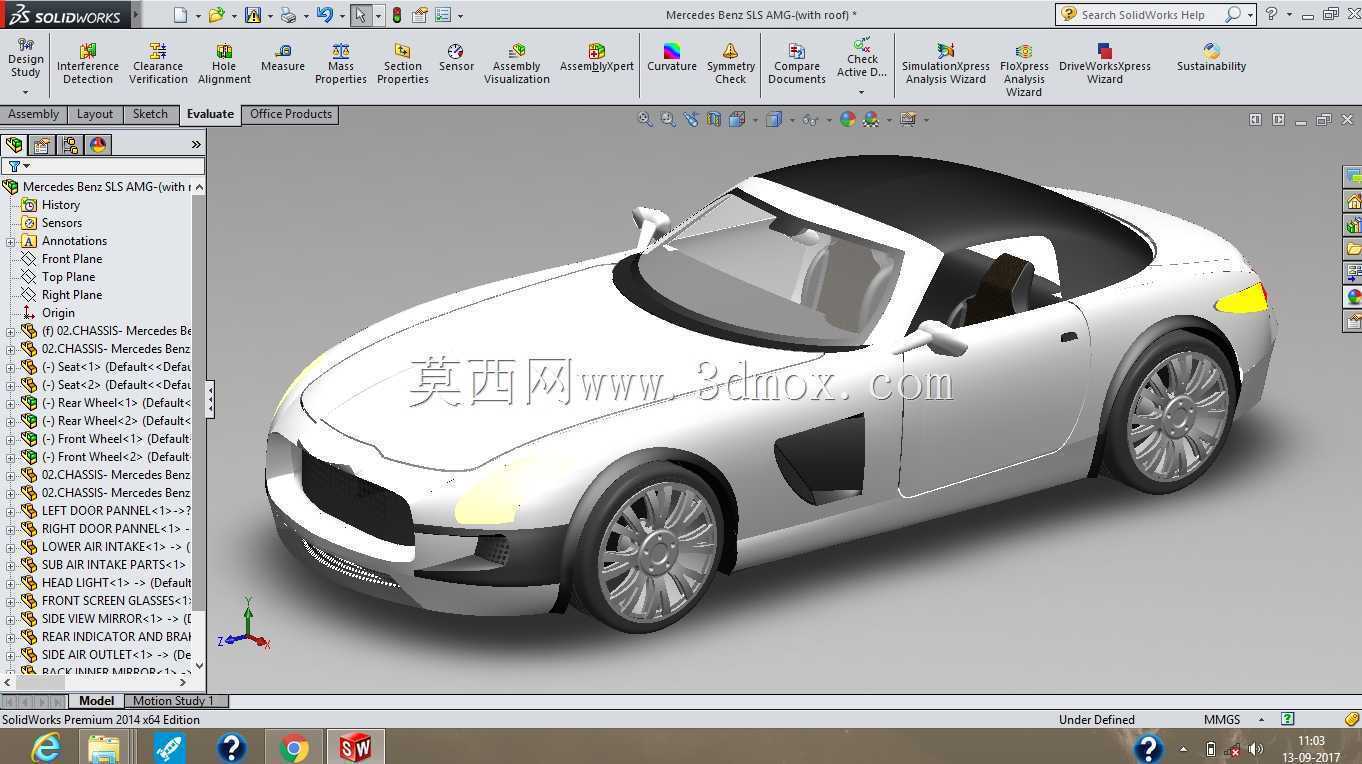The image size is (1362, 764).
Task: Expand LEFT DOOR PANNEL<1> node
Action: (x=11, y=511)
